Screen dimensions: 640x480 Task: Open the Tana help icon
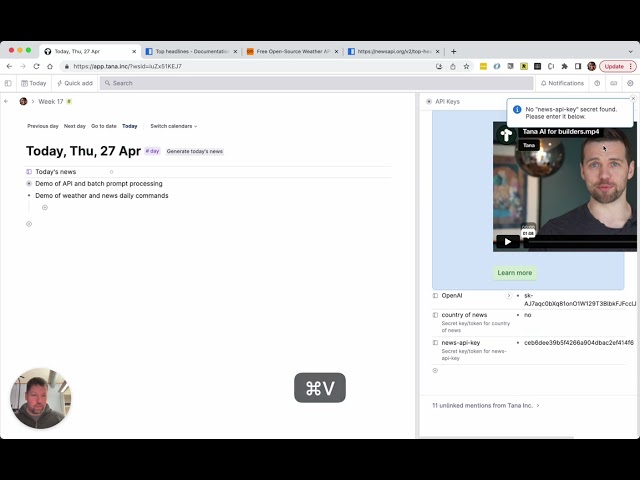(x=597, y=83)
